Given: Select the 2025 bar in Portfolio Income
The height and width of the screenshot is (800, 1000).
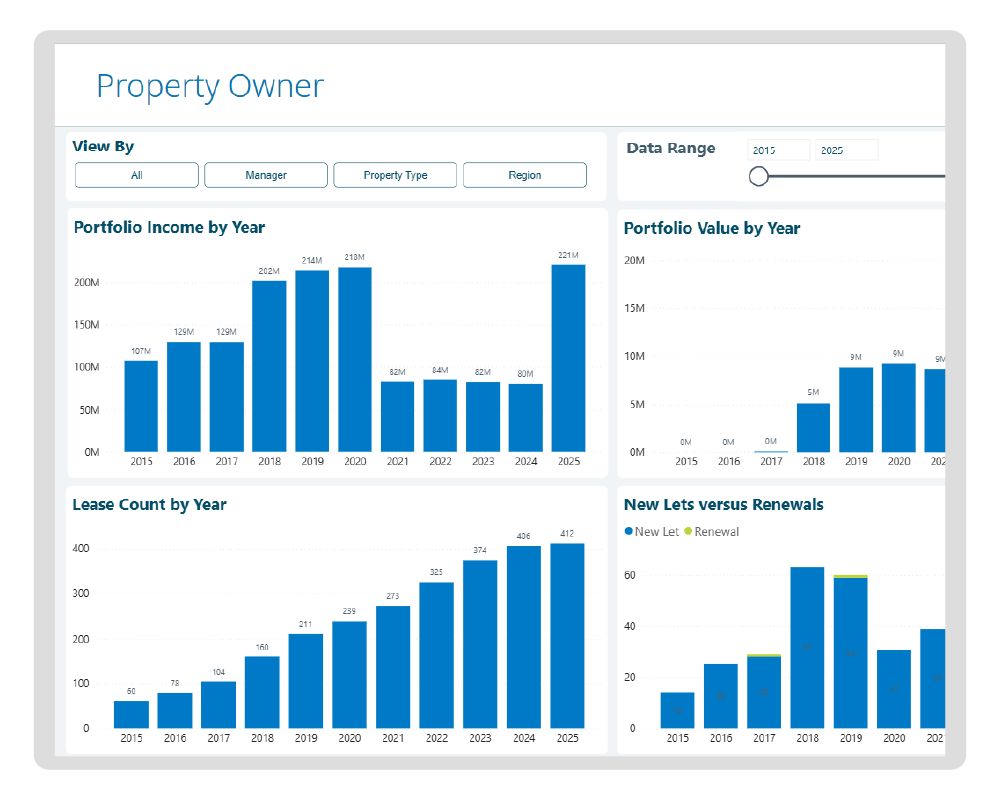Looking at the screenshot, I should click(568, 358).
